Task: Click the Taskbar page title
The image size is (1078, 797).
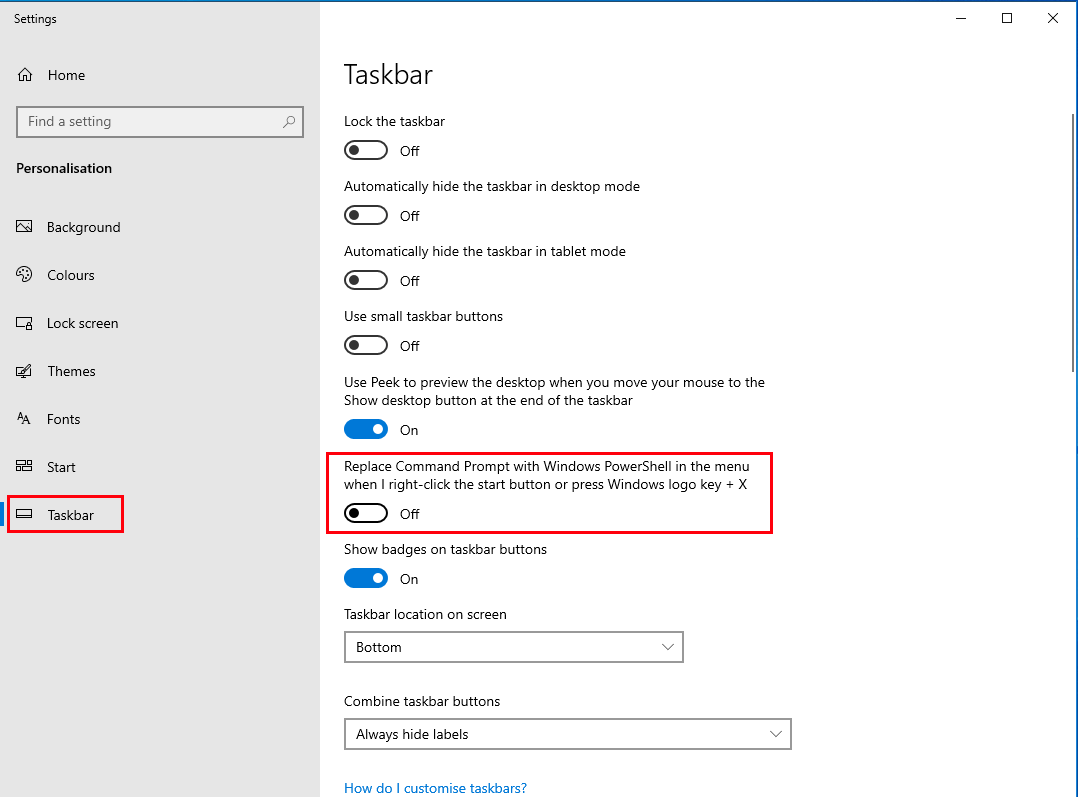Action: pyautogui.click(x=388, y=74)
